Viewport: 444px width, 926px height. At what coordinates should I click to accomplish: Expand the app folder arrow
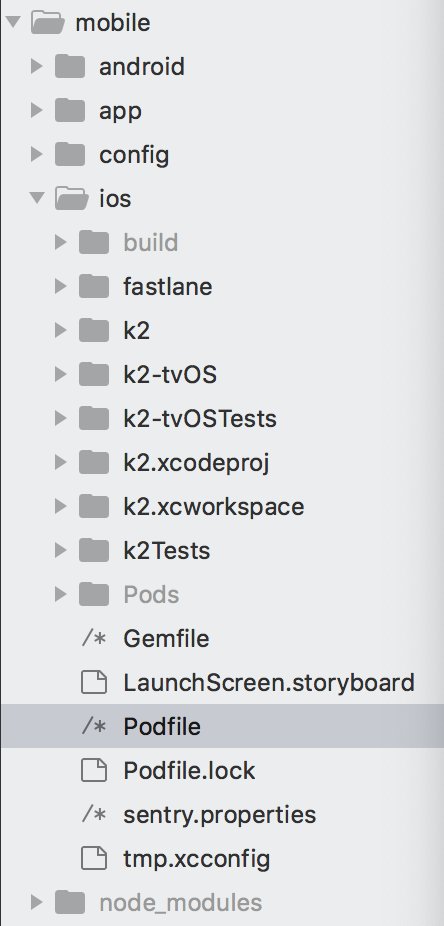tap(37, 110)
